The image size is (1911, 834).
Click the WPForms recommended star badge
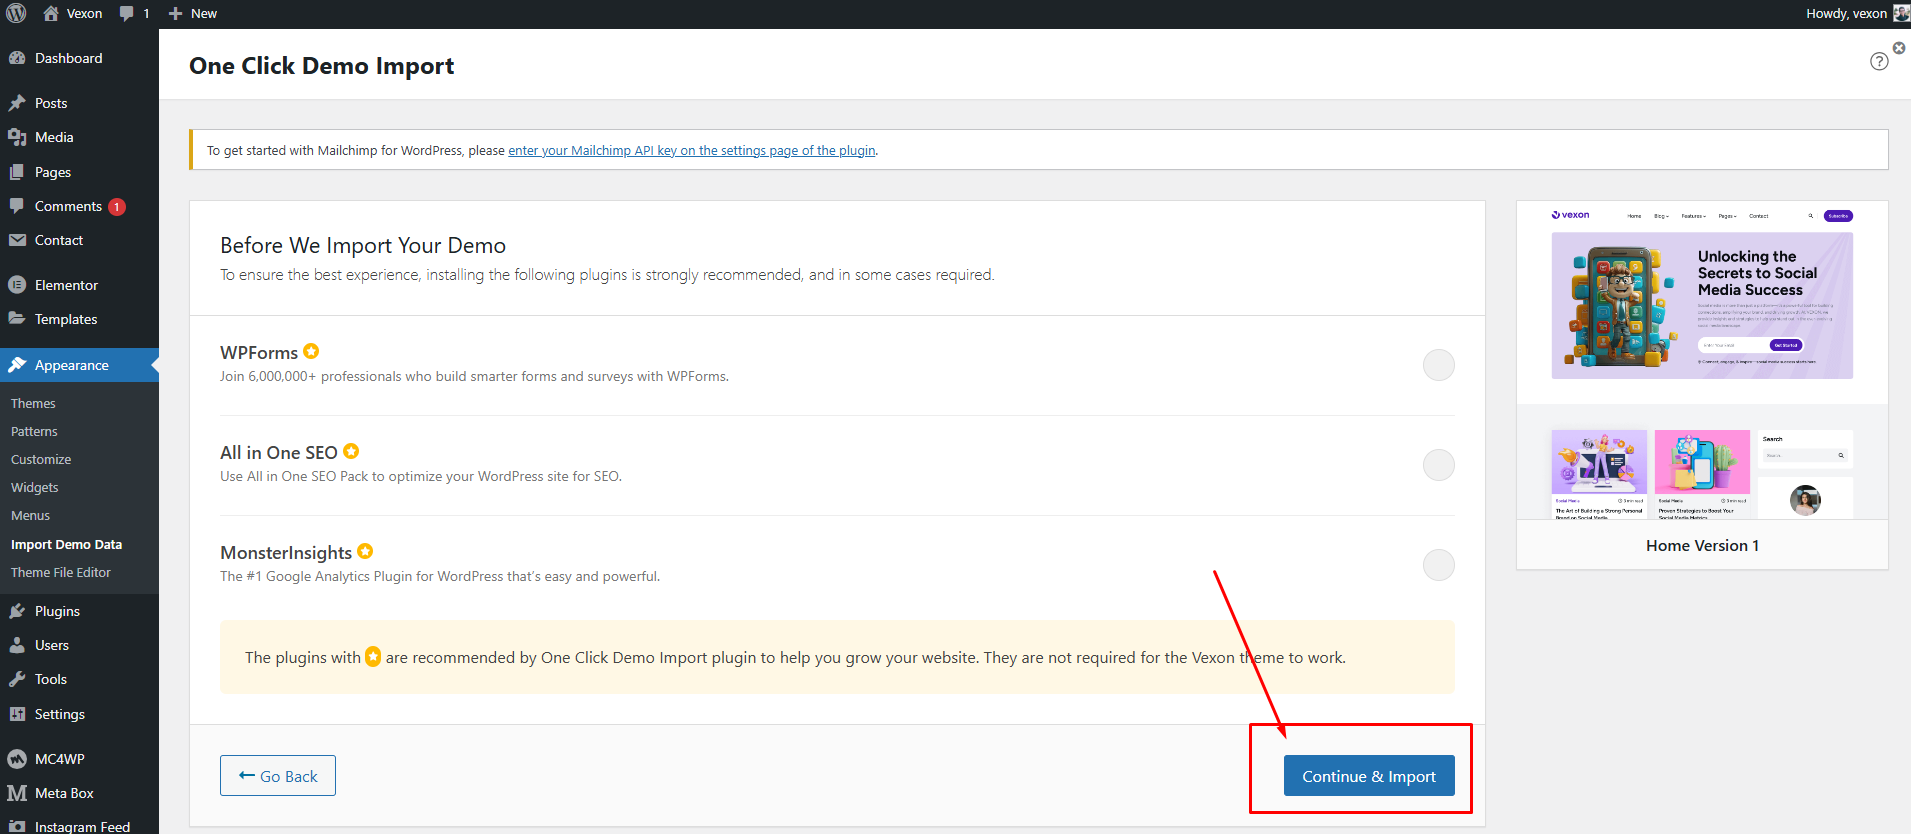[x=311, y=351]
